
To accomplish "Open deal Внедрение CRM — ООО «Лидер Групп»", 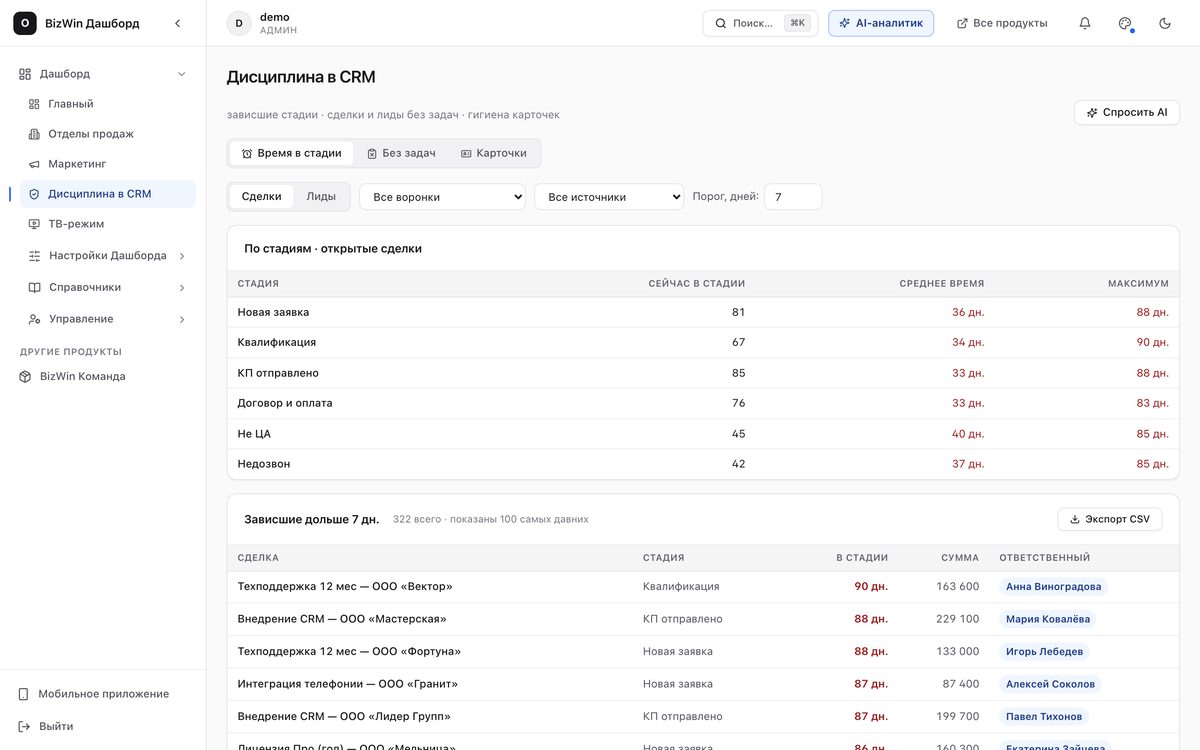I will 344,717.
